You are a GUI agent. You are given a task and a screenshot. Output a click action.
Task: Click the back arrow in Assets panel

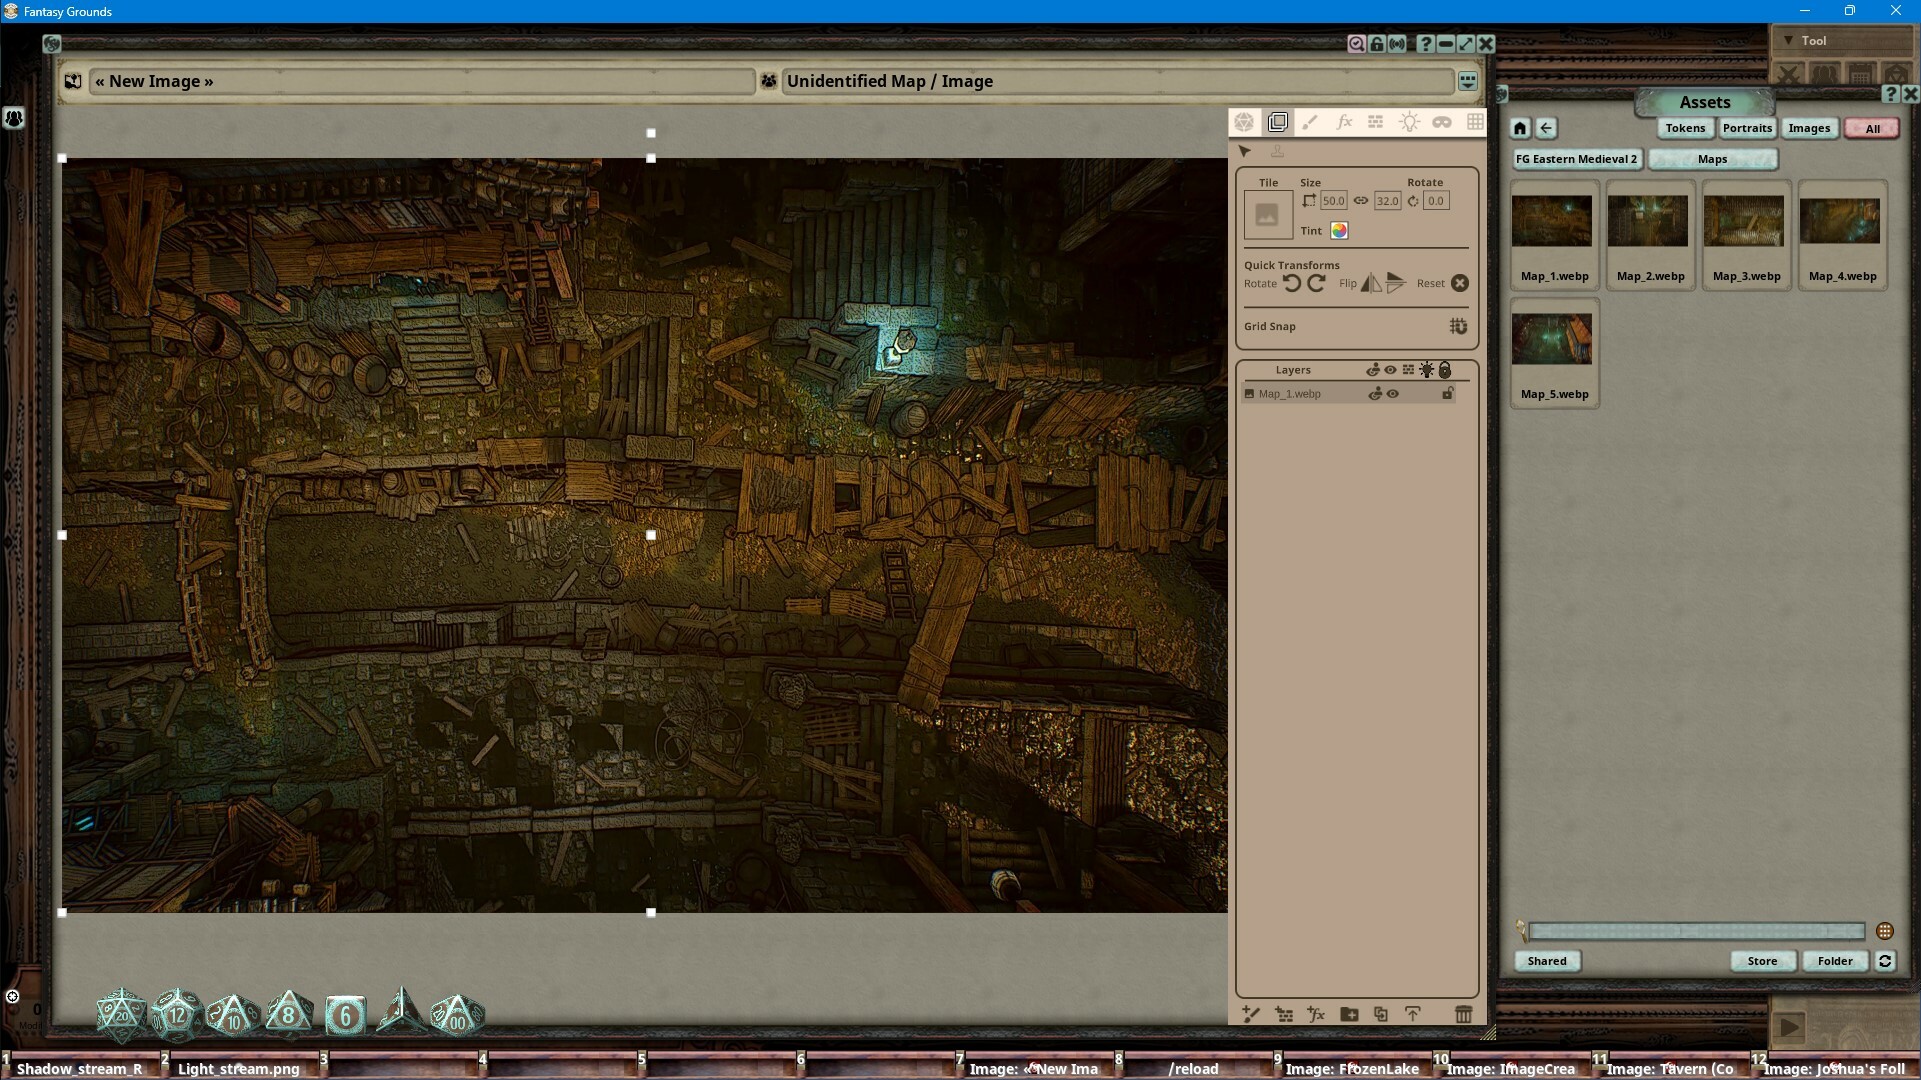click(1546, 128)
